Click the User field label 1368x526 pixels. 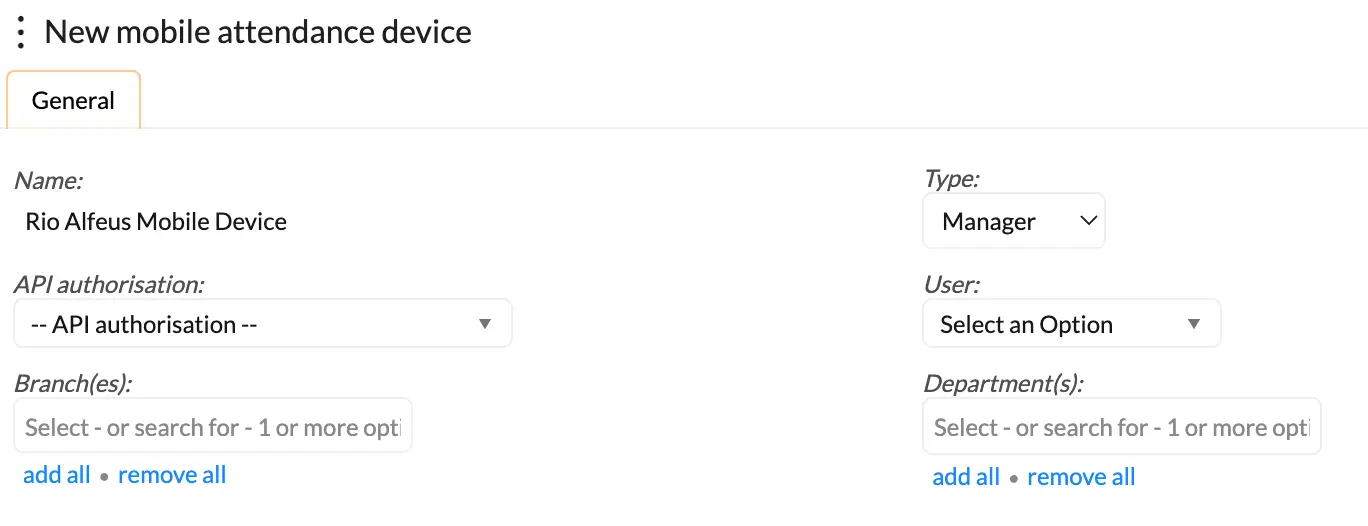951,284
